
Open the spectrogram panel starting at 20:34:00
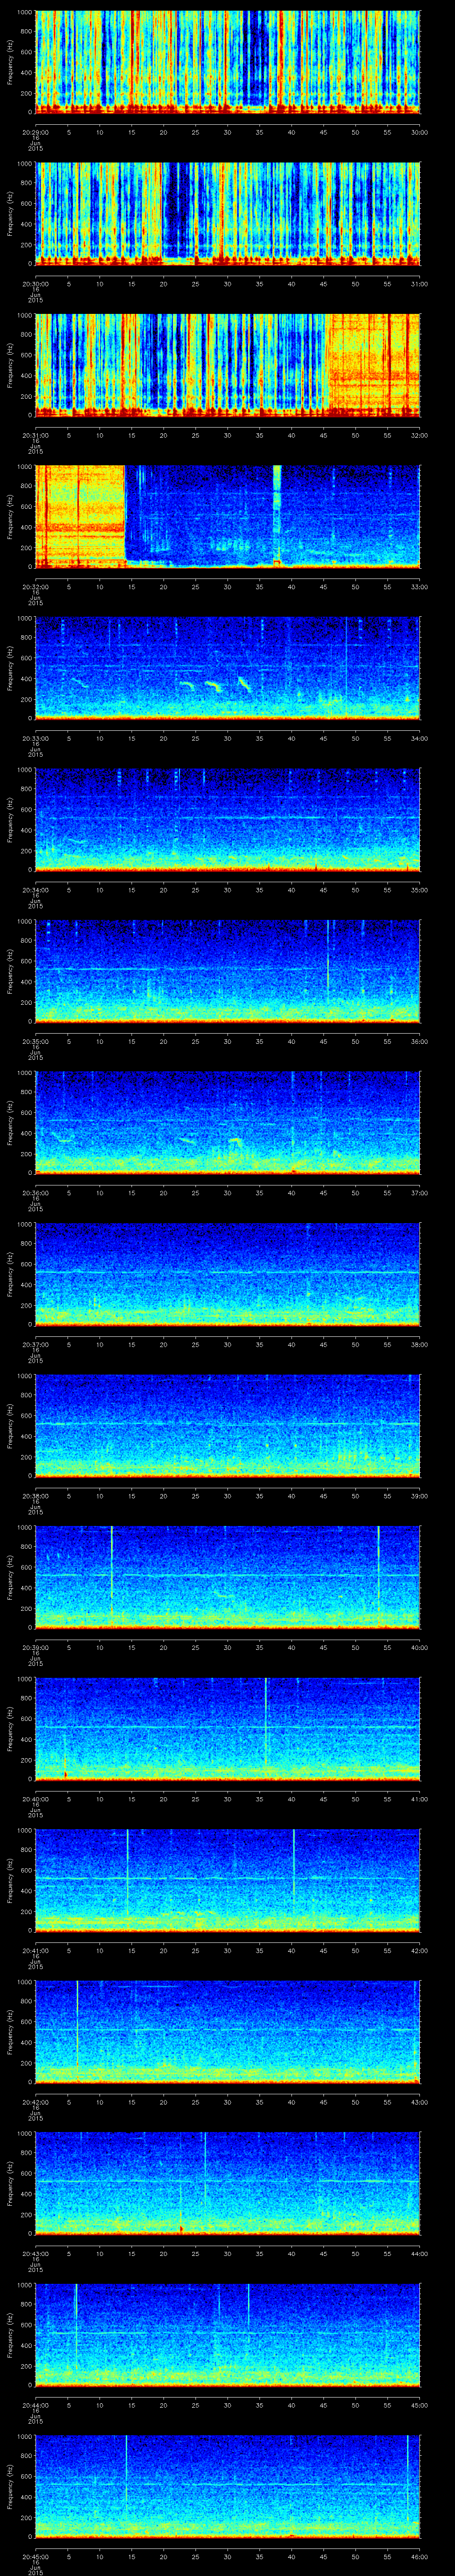click(228, 819)
